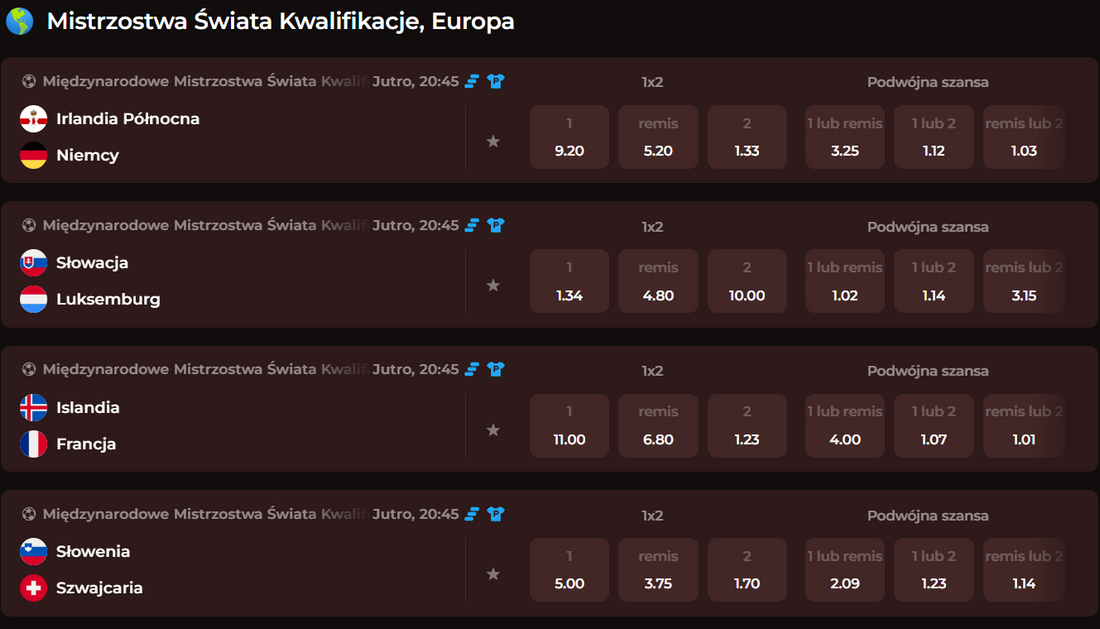
Task: Star the Słowacja vs Luksemburg match
Action: [x=493, y=286]
